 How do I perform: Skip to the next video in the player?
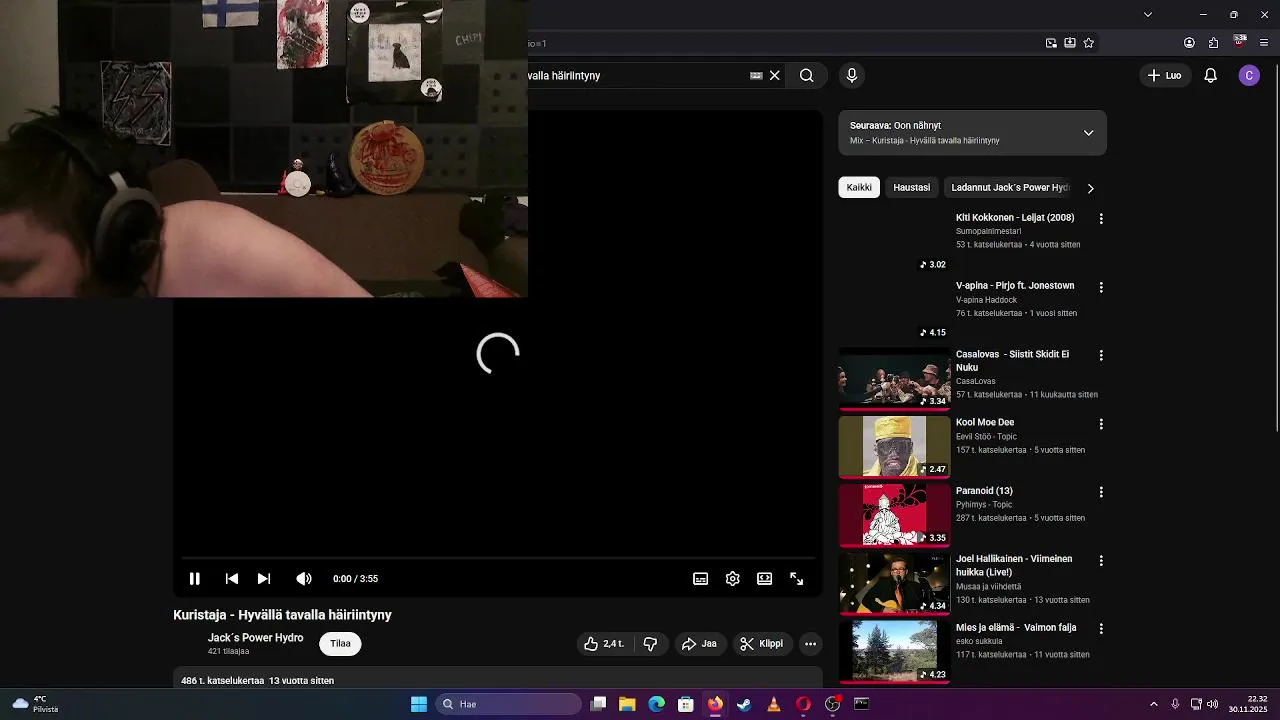point(264,578)
